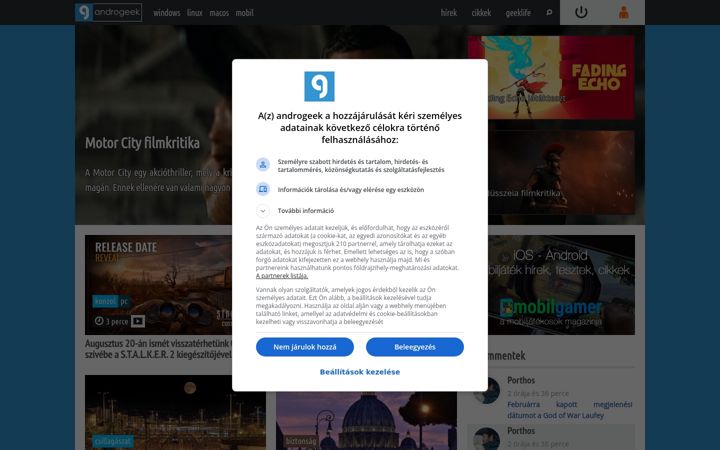The image size is (720, 450).
Task: Click the personalized ads person icon
Action: [x=263, y=164]
